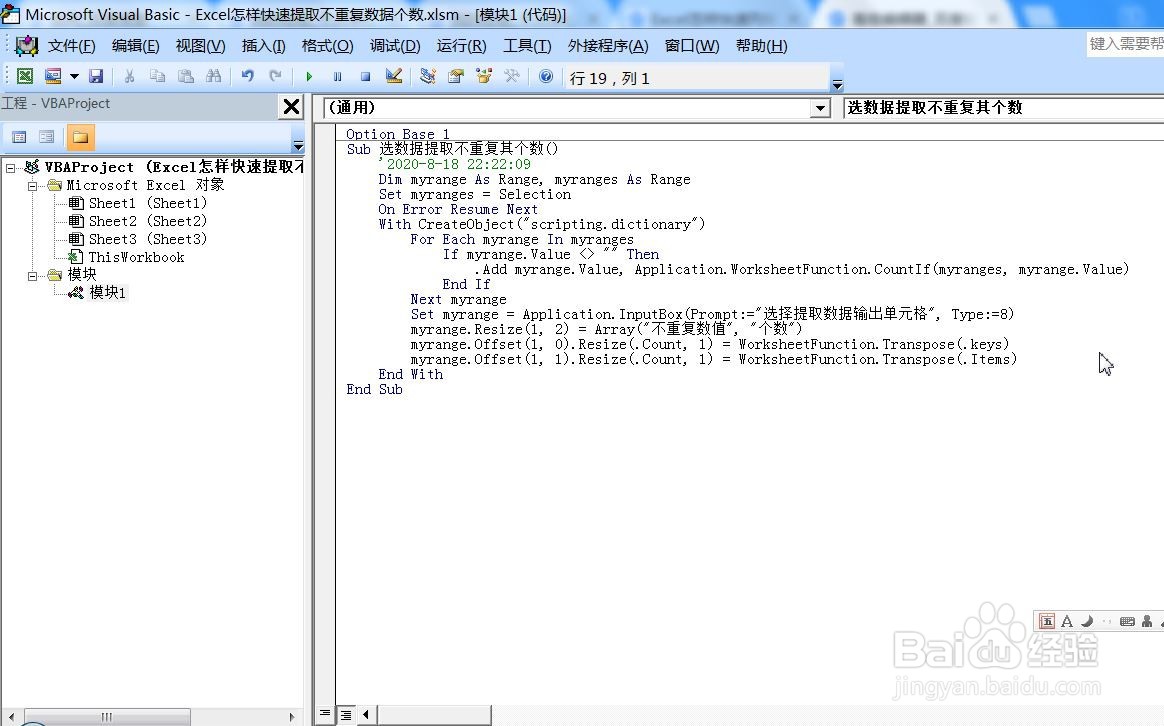Collapse the Microsoft Excel 对象 folder
The width and height of the screenshot is (1164, 726).
33,186
